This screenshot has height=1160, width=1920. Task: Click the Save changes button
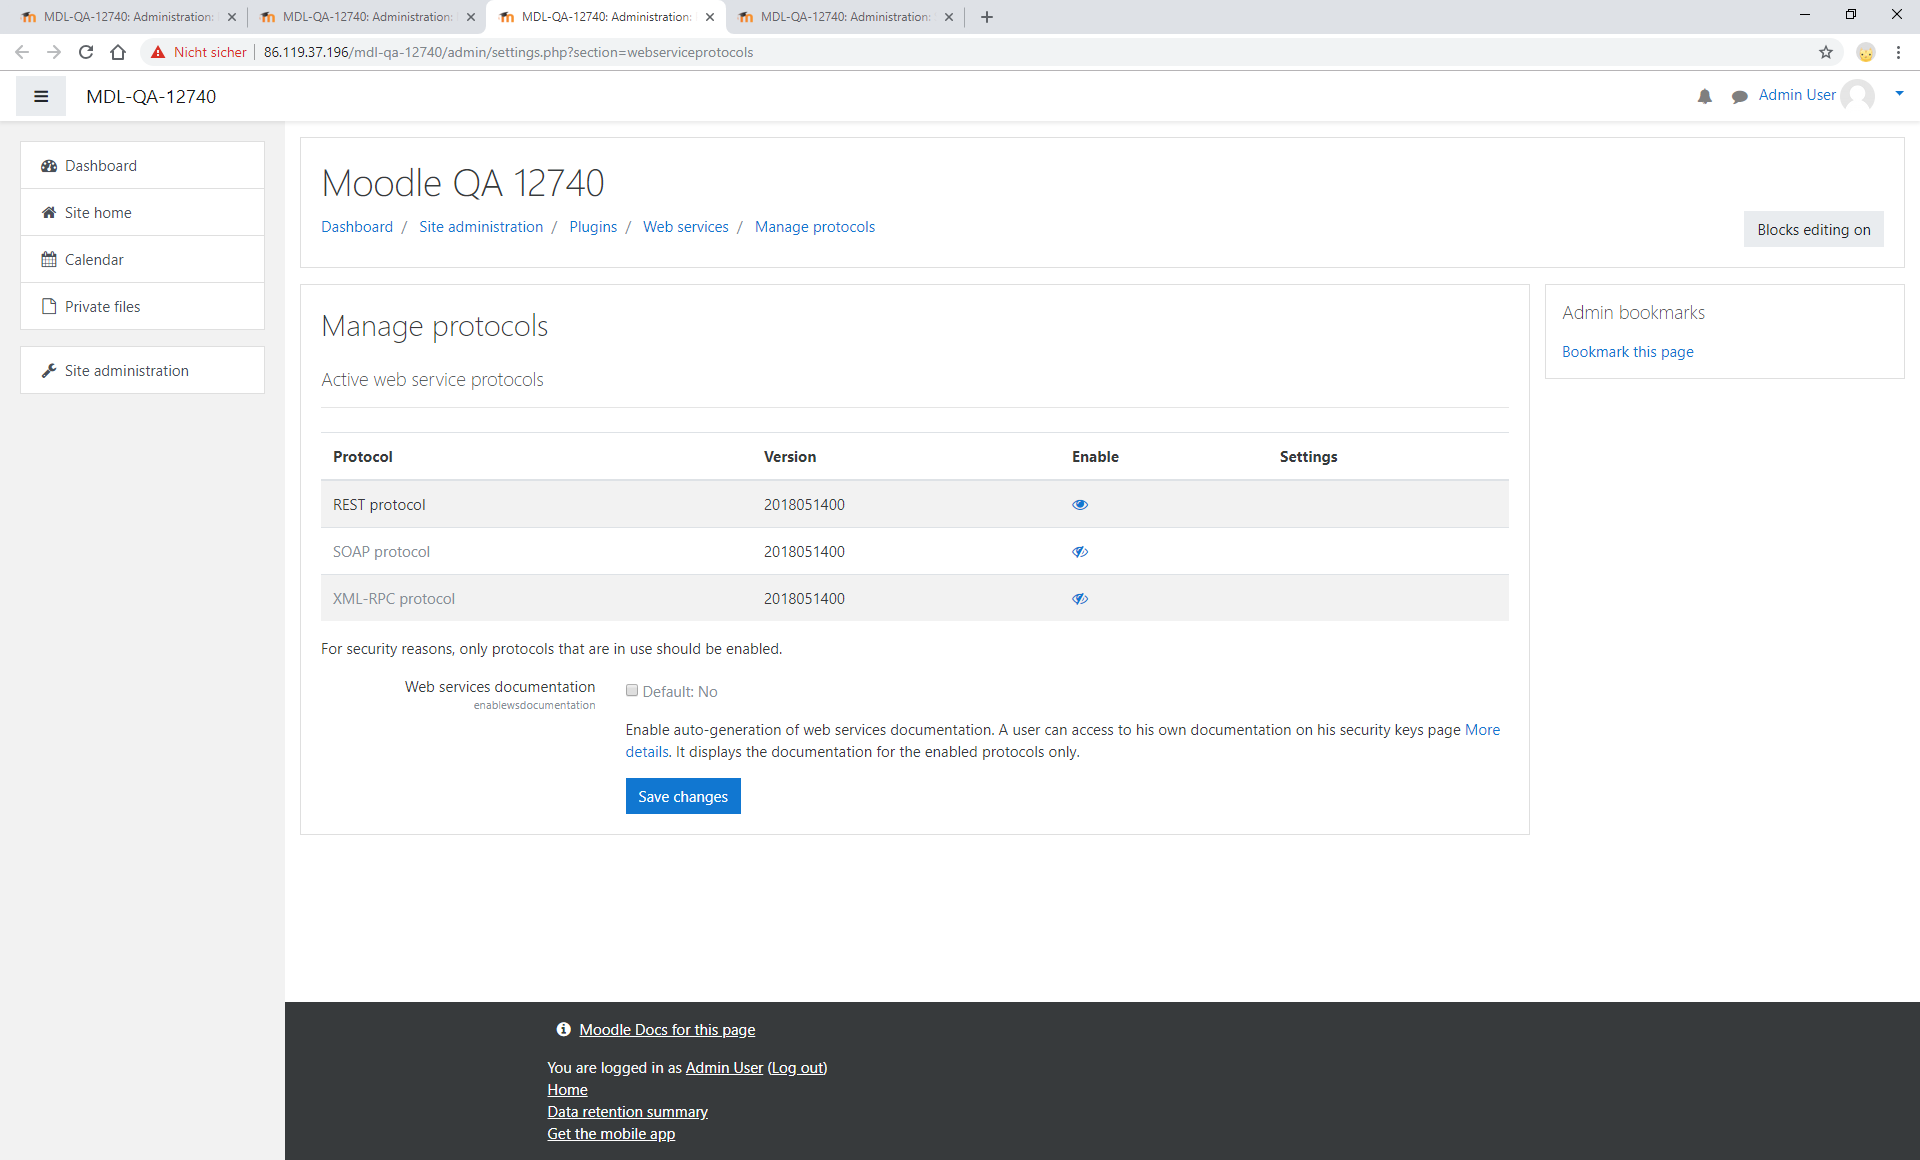683,796
